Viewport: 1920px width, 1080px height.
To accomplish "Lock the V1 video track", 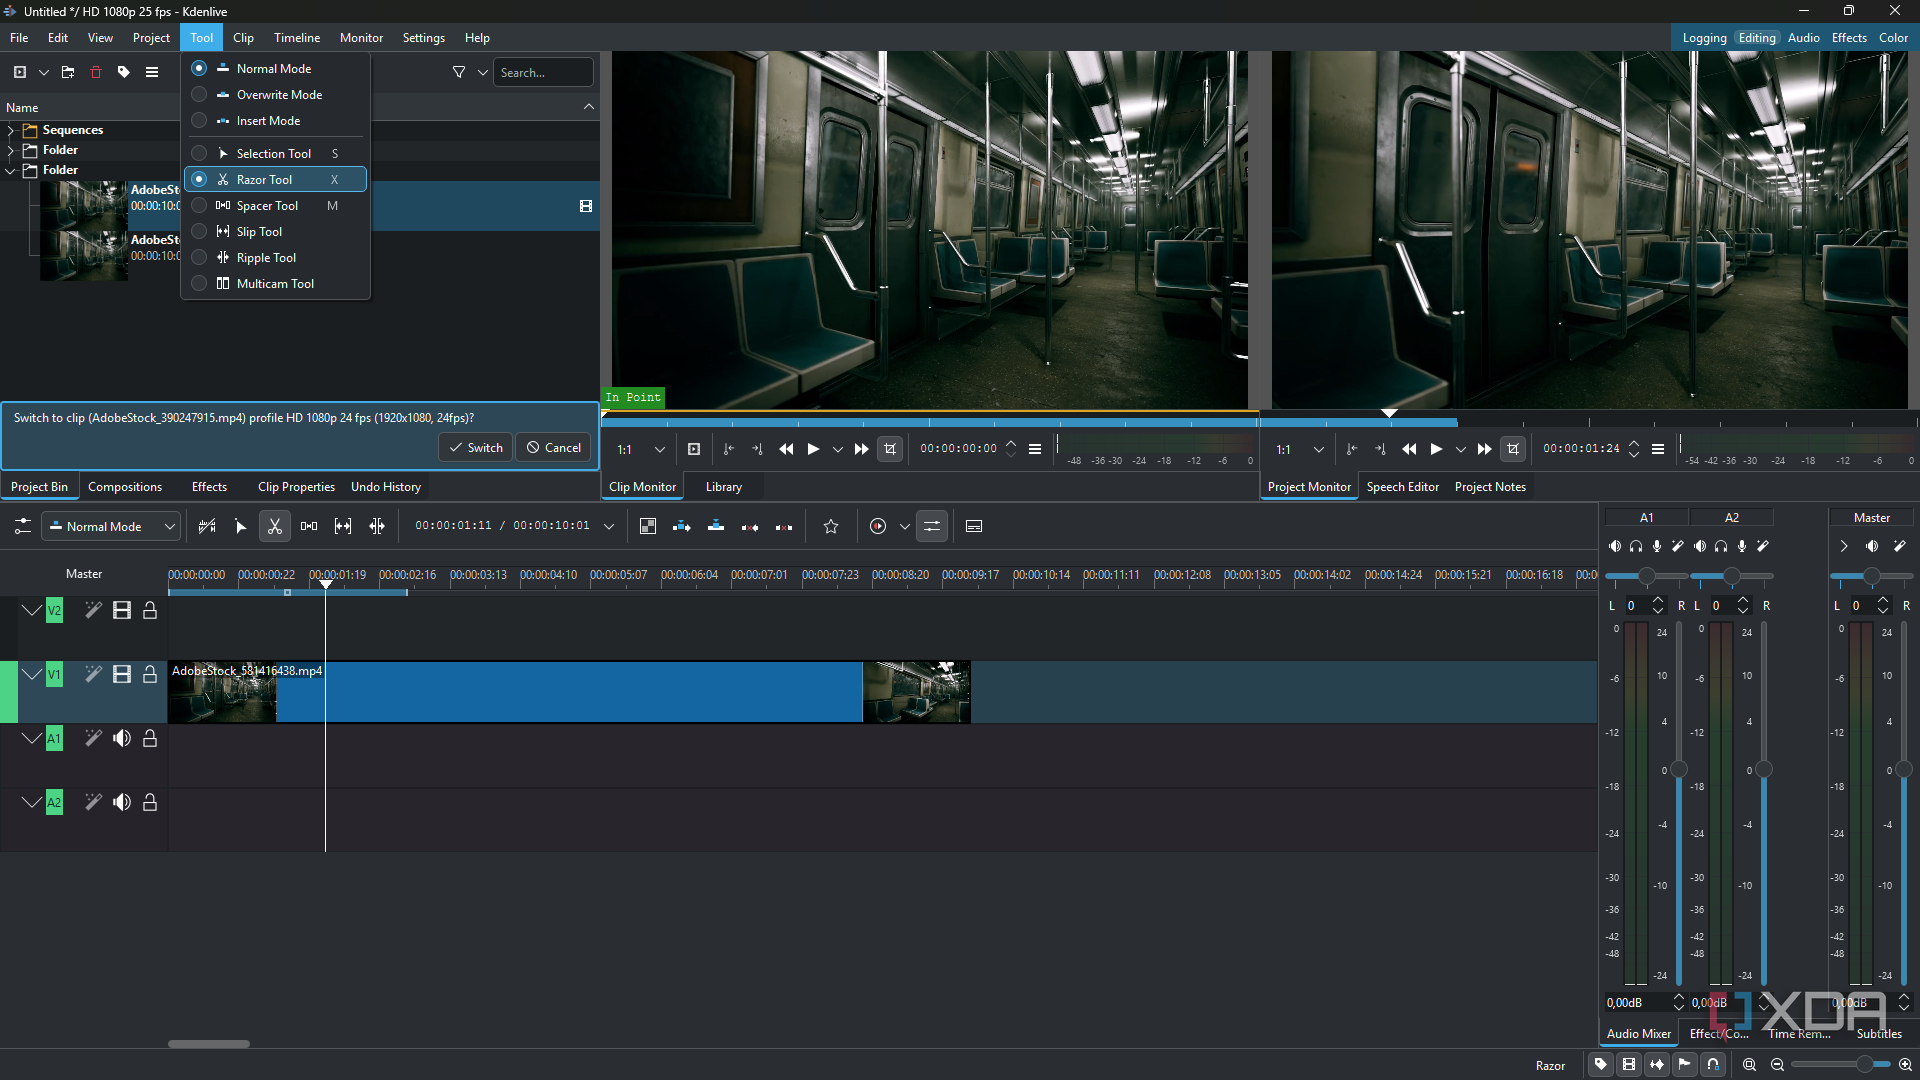I will pos(150,675).
